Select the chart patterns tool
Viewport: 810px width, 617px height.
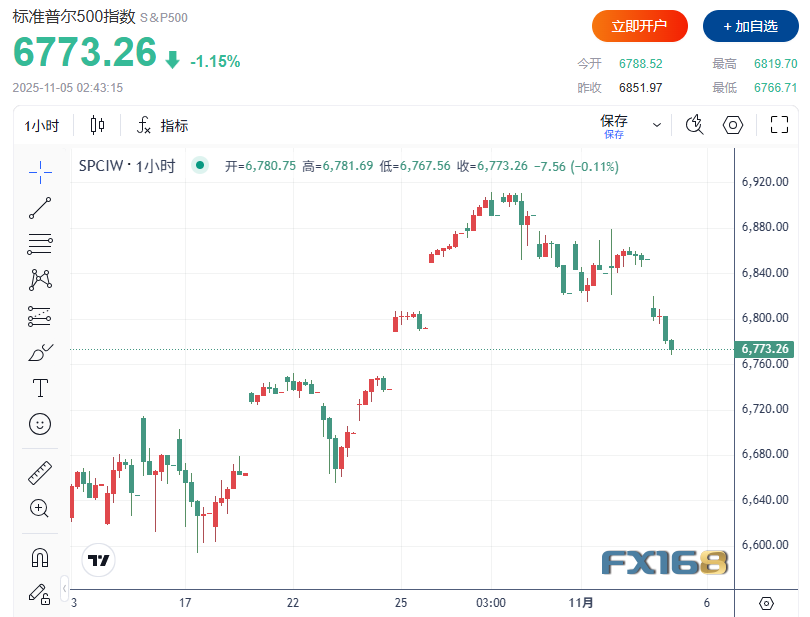40,279
